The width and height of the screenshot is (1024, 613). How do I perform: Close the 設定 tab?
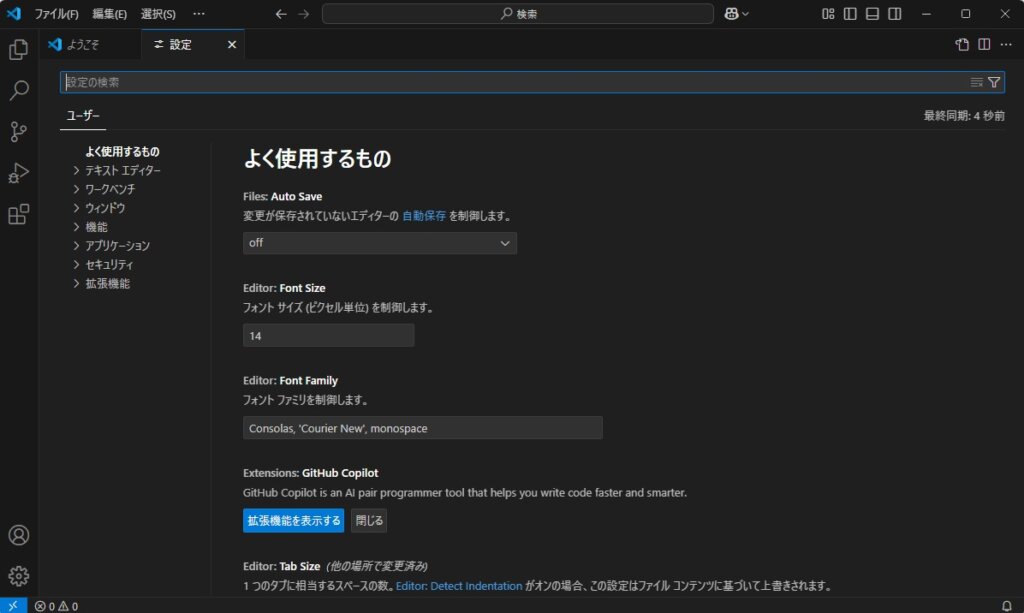pyautogui.click(x=232, y=44)
